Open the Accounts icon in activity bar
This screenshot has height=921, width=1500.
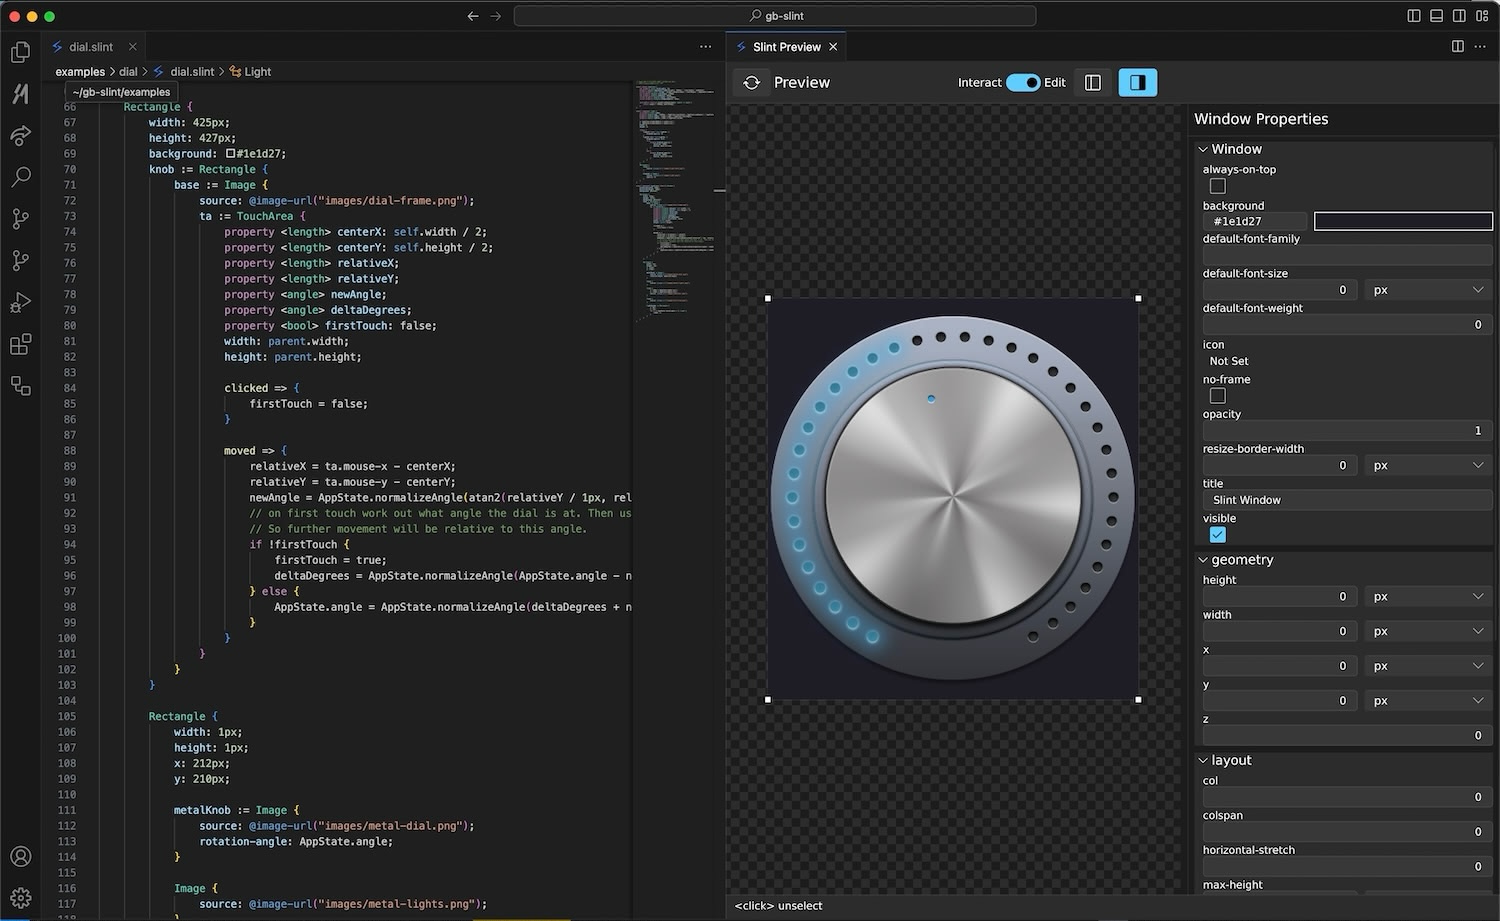pyautogui.click(x=20, y=856)
